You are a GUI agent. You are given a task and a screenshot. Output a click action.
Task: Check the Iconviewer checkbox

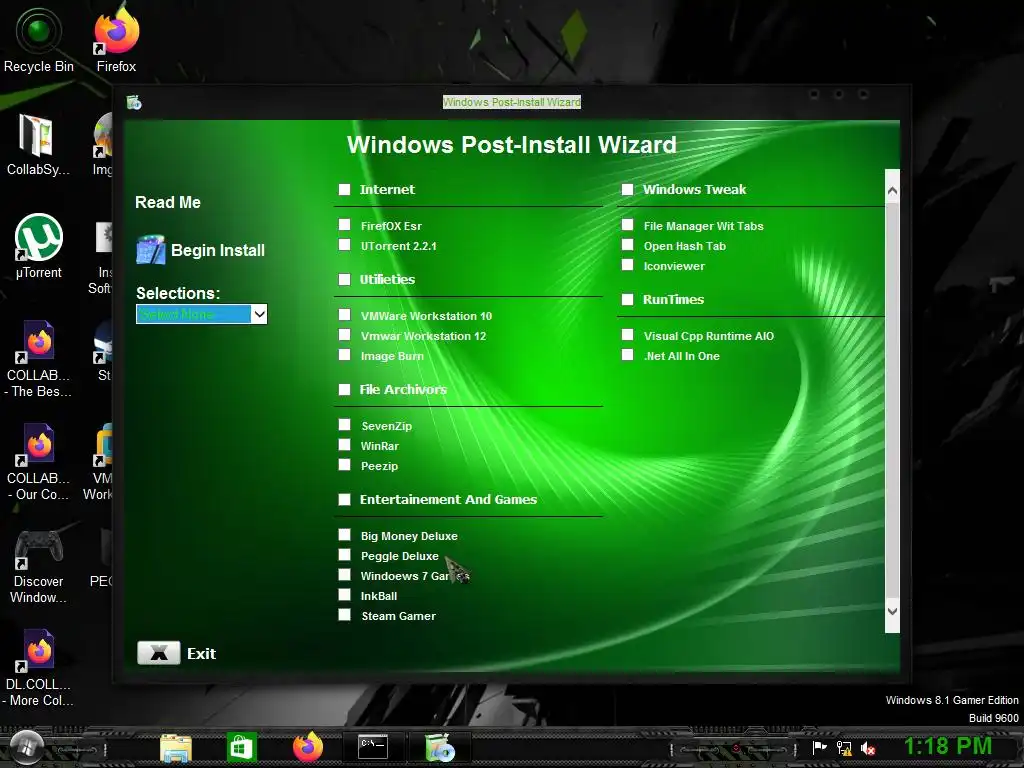pyautogui.click(x=628, y=265)
